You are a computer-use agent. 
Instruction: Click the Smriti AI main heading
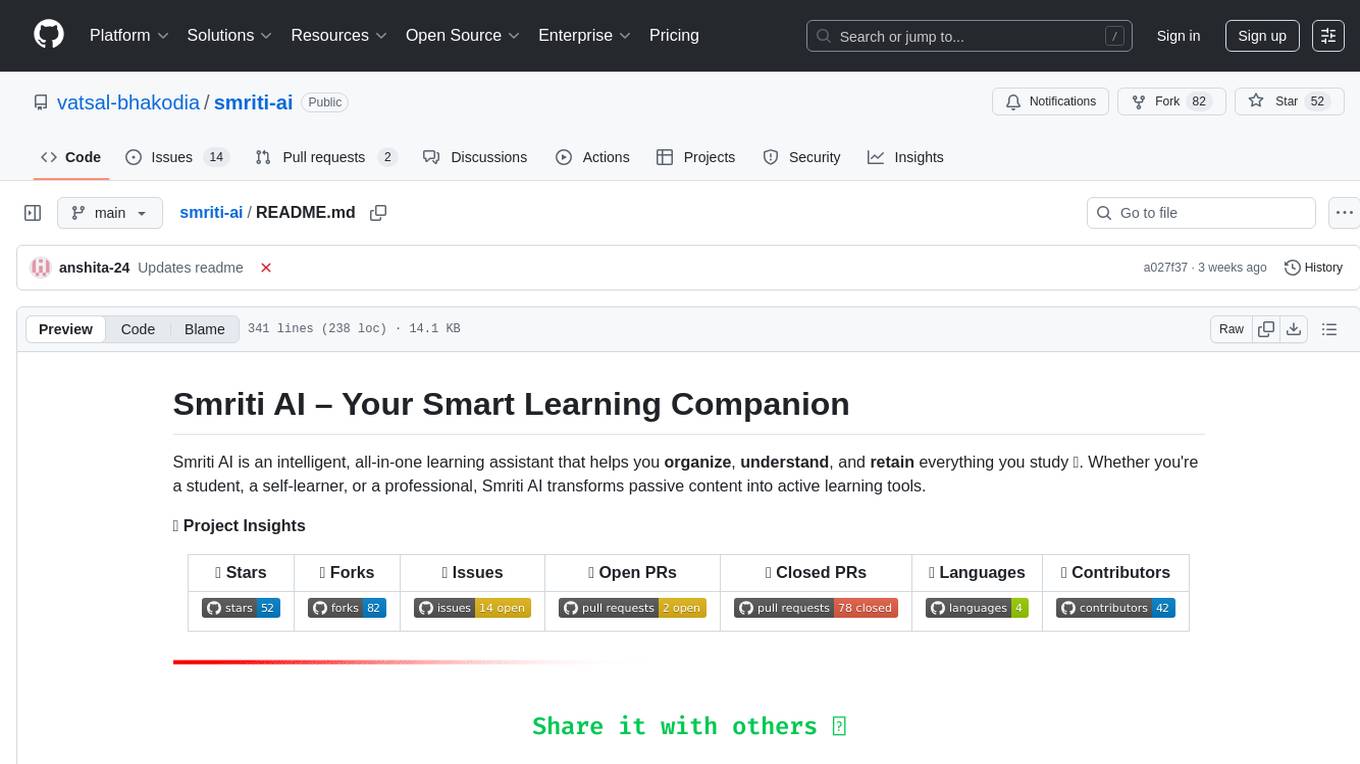click(511, 404)
